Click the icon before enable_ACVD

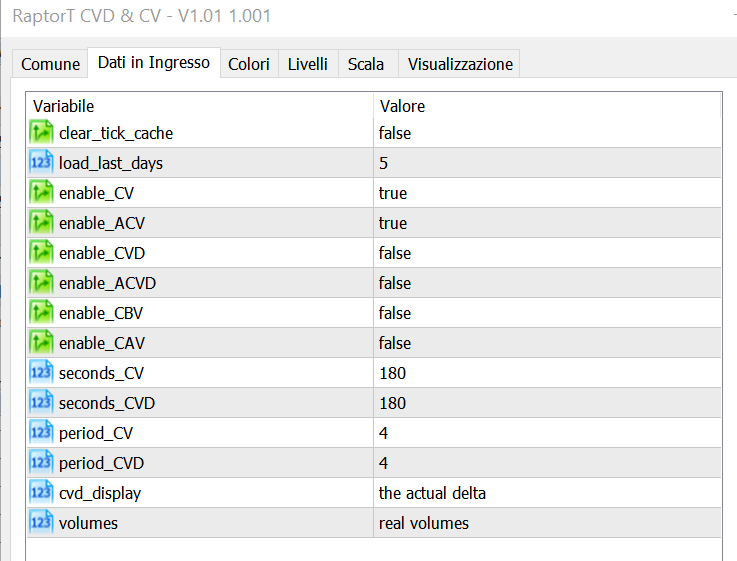tap(41, 283)
